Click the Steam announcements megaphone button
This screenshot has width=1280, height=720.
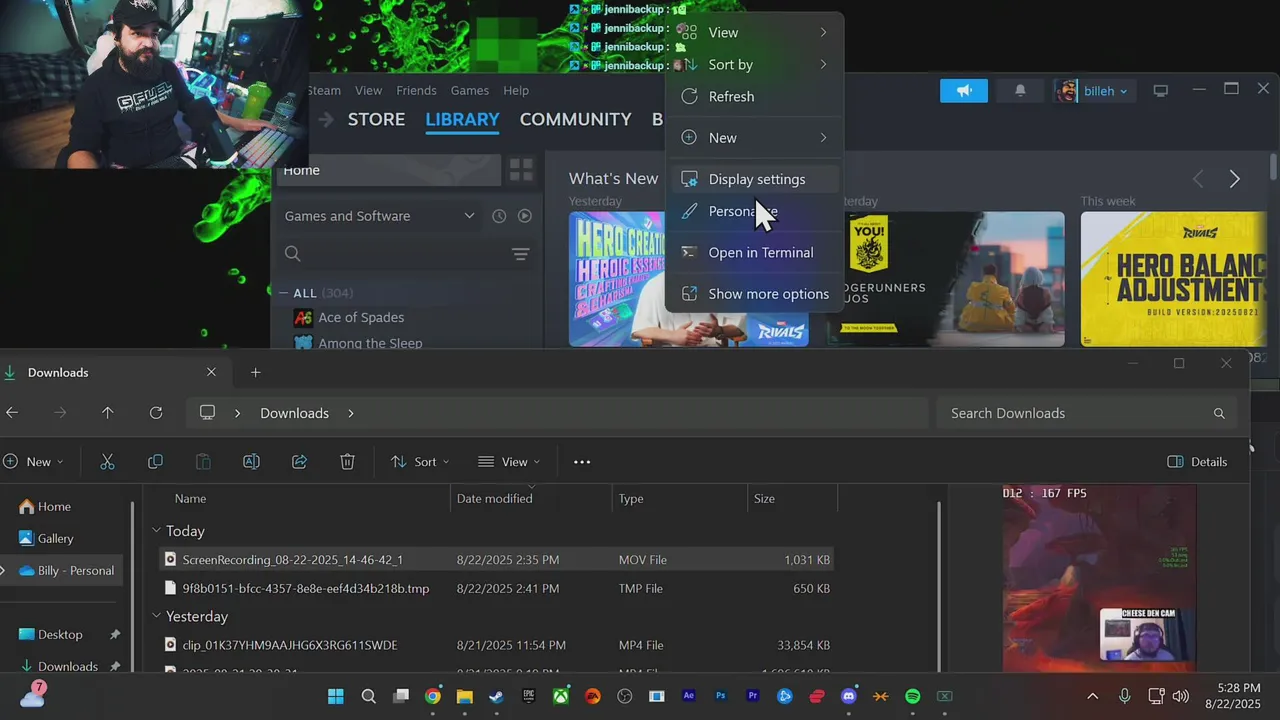tap(964, 91)
